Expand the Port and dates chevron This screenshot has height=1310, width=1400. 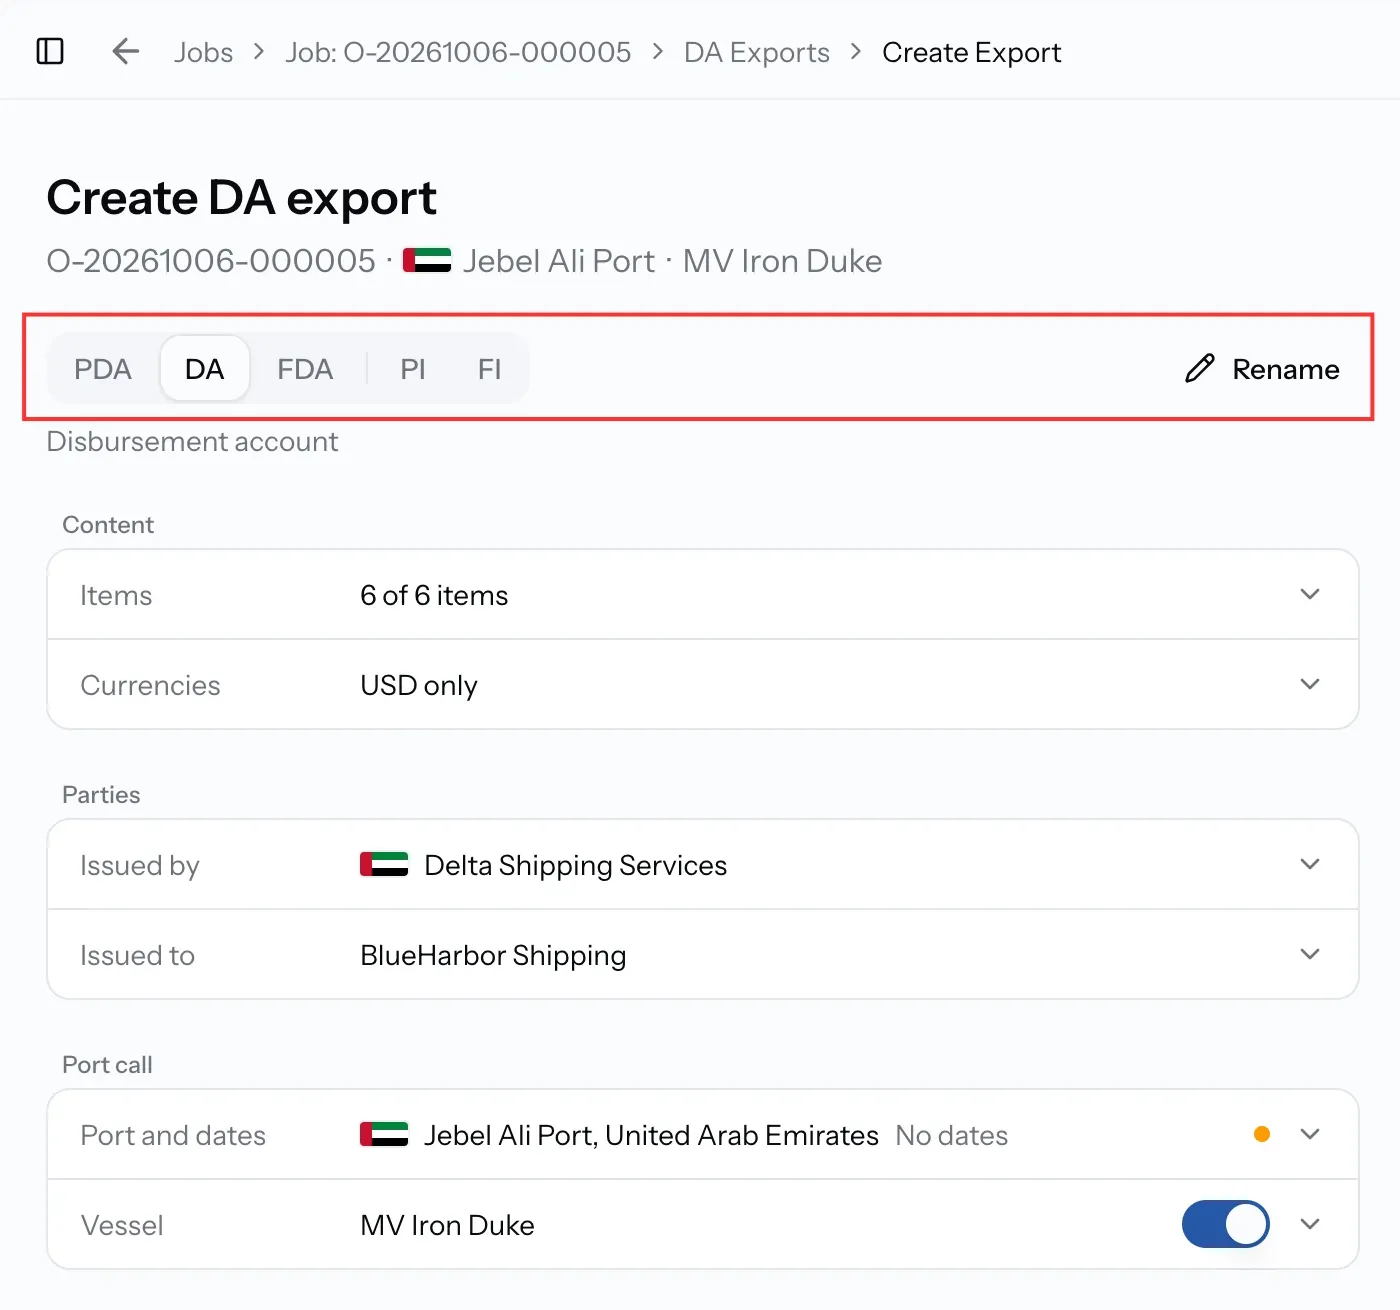(1310, 1134)
